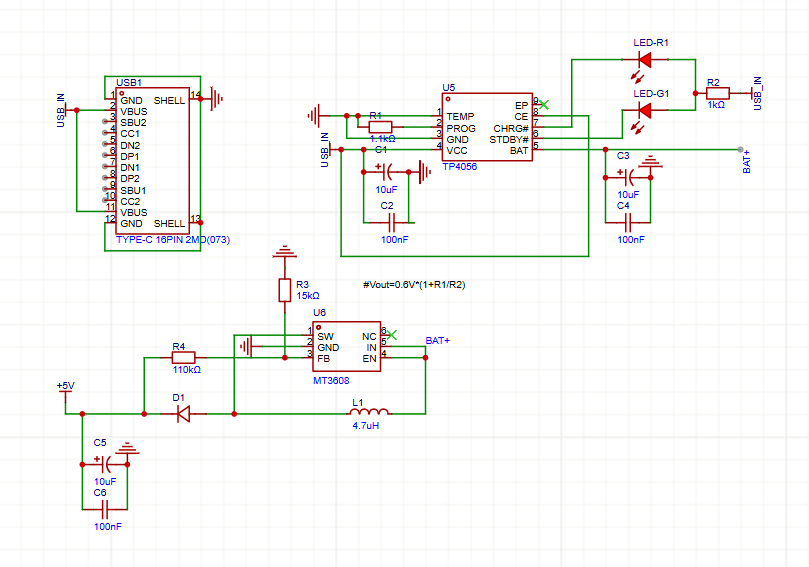Click the C3 10uF capacitor symbol
This screenshot has height=567, width=809.
coord(627,177)
